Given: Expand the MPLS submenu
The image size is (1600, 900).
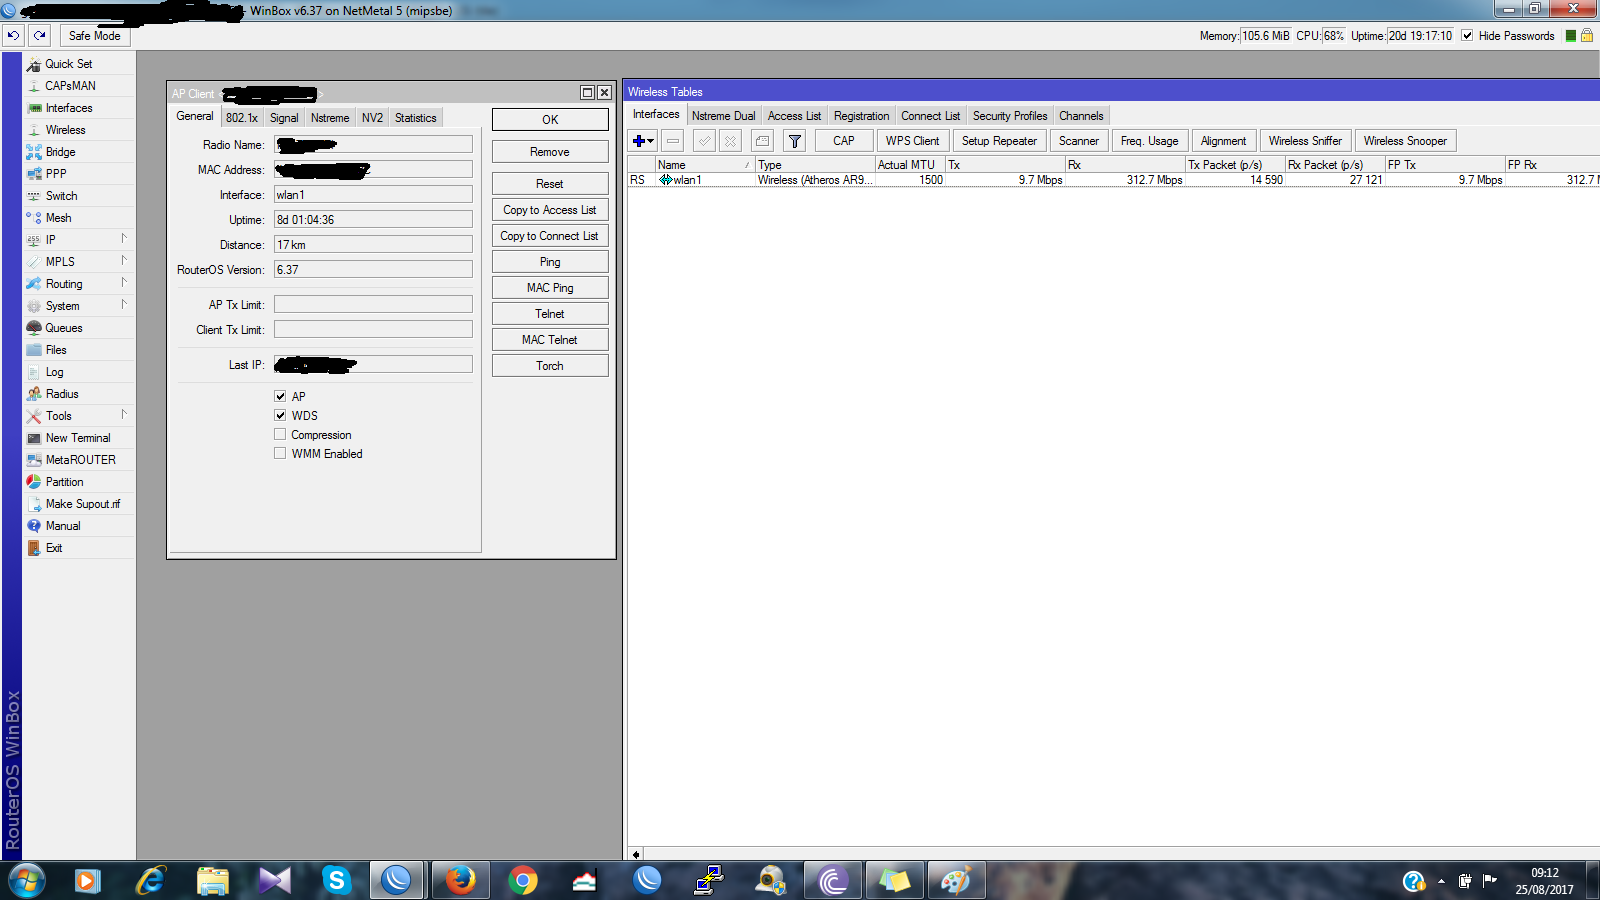Looking at the screenshot, I should (124, 261).
